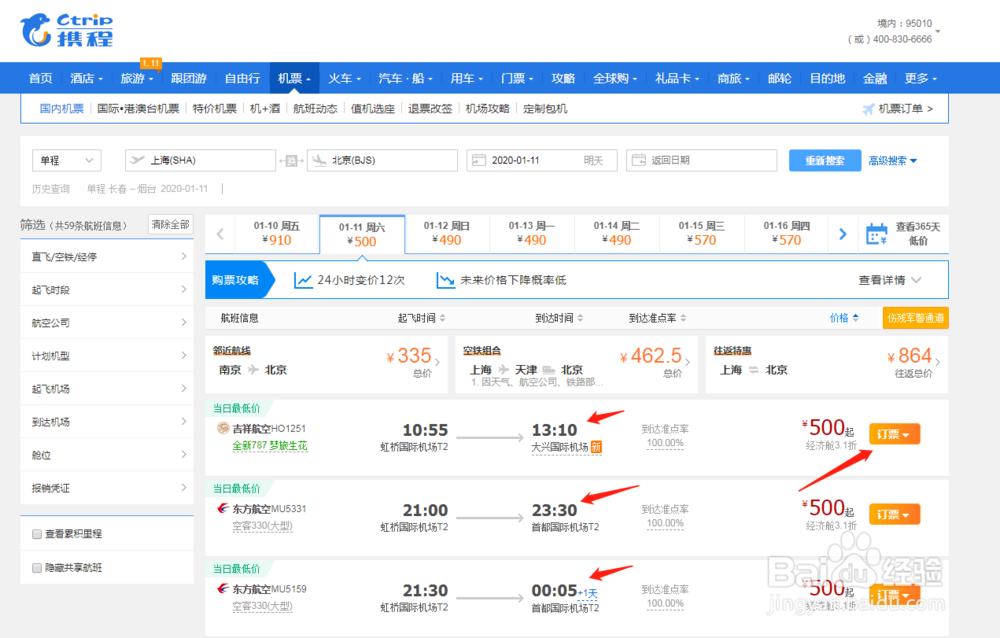This screenshot has width=1000, height=638.
Task: Open the 酒店 menu in navigation bar
Action: pyautogui.click(x=86, y=78)
